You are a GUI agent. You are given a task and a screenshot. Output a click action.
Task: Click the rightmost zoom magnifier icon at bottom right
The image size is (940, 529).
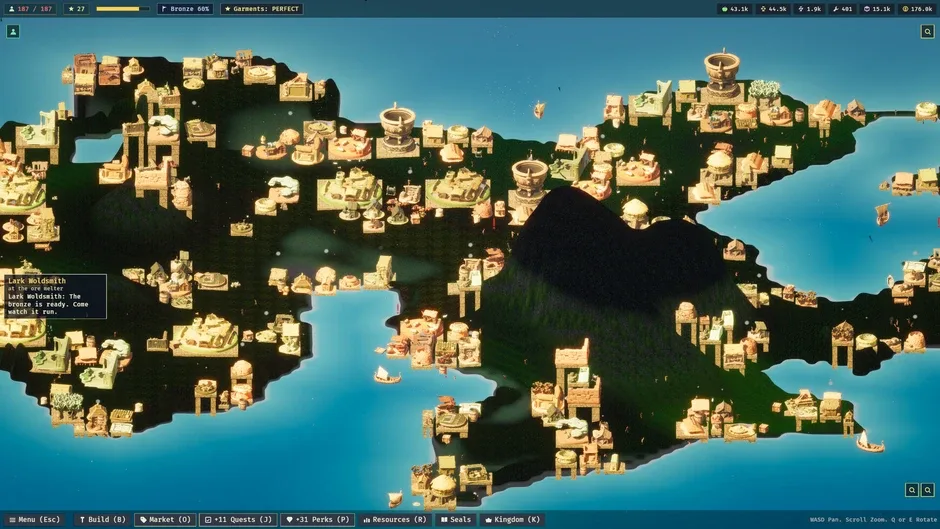click(927, 490)
